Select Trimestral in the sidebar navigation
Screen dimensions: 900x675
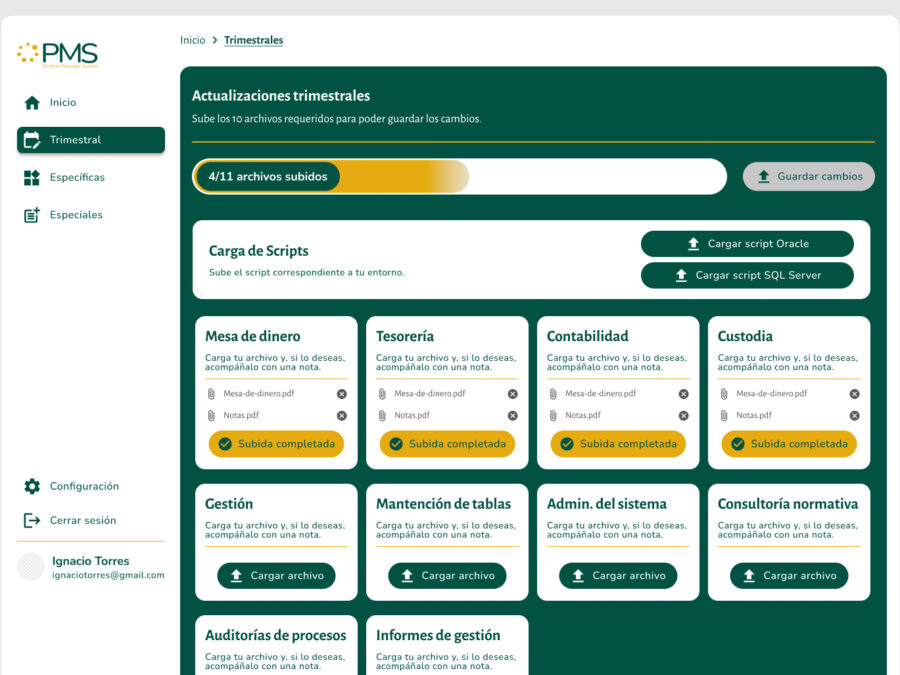point(90,140)
